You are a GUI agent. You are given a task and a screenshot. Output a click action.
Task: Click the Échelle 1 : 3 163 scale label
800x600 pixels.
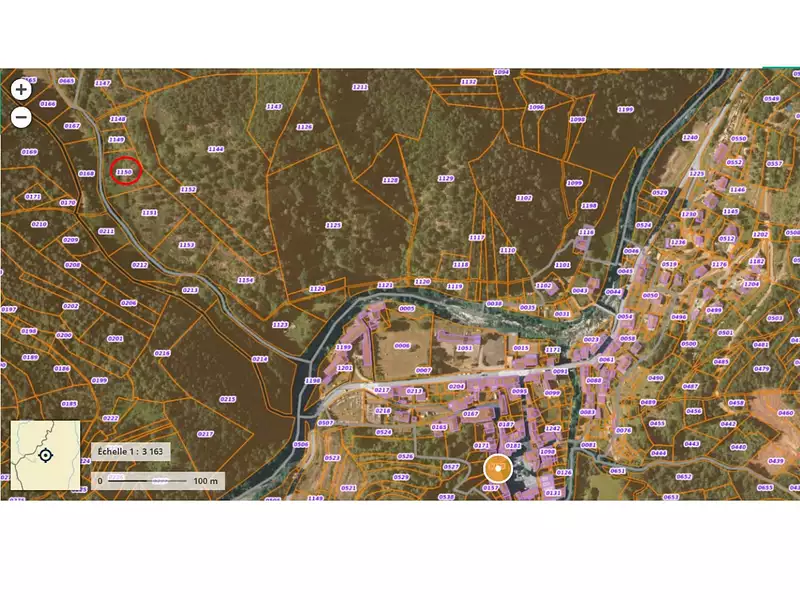(x=131, y=452)
